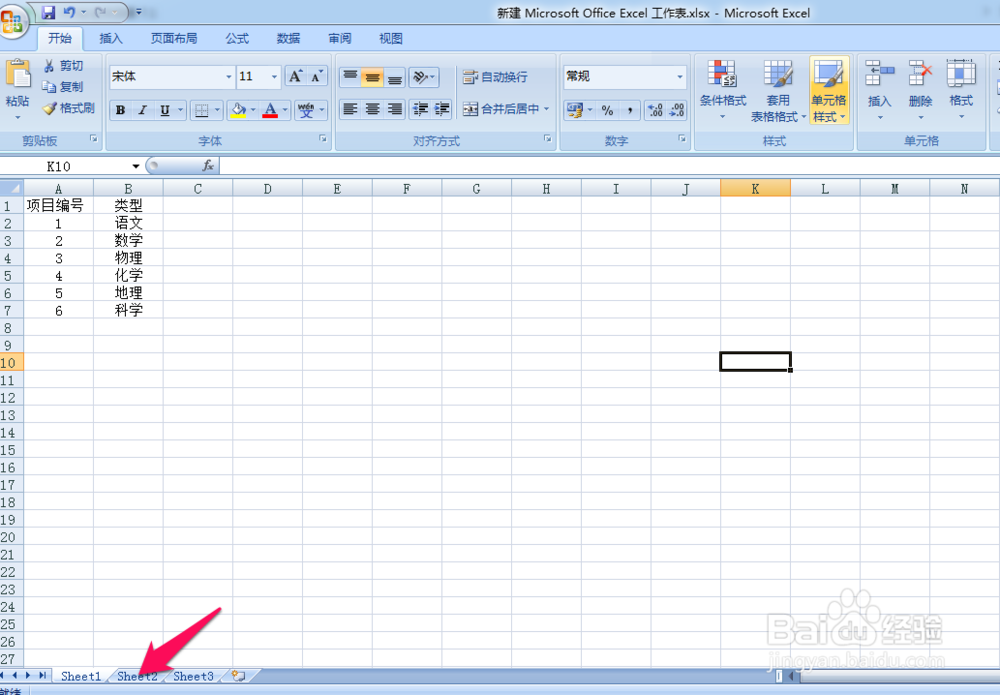Apply percent style

[x=607, y=110]
